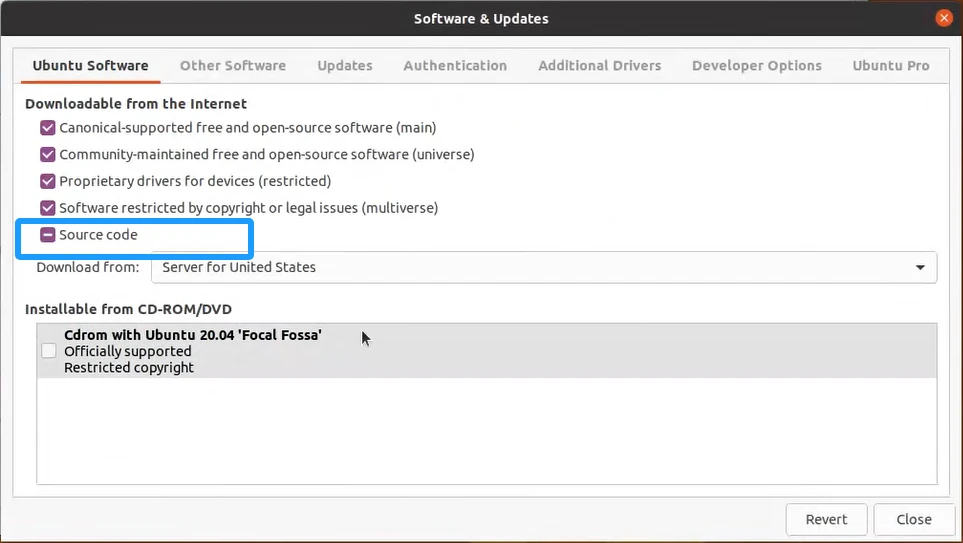Switch to the Other Software tab

[232, 66]
